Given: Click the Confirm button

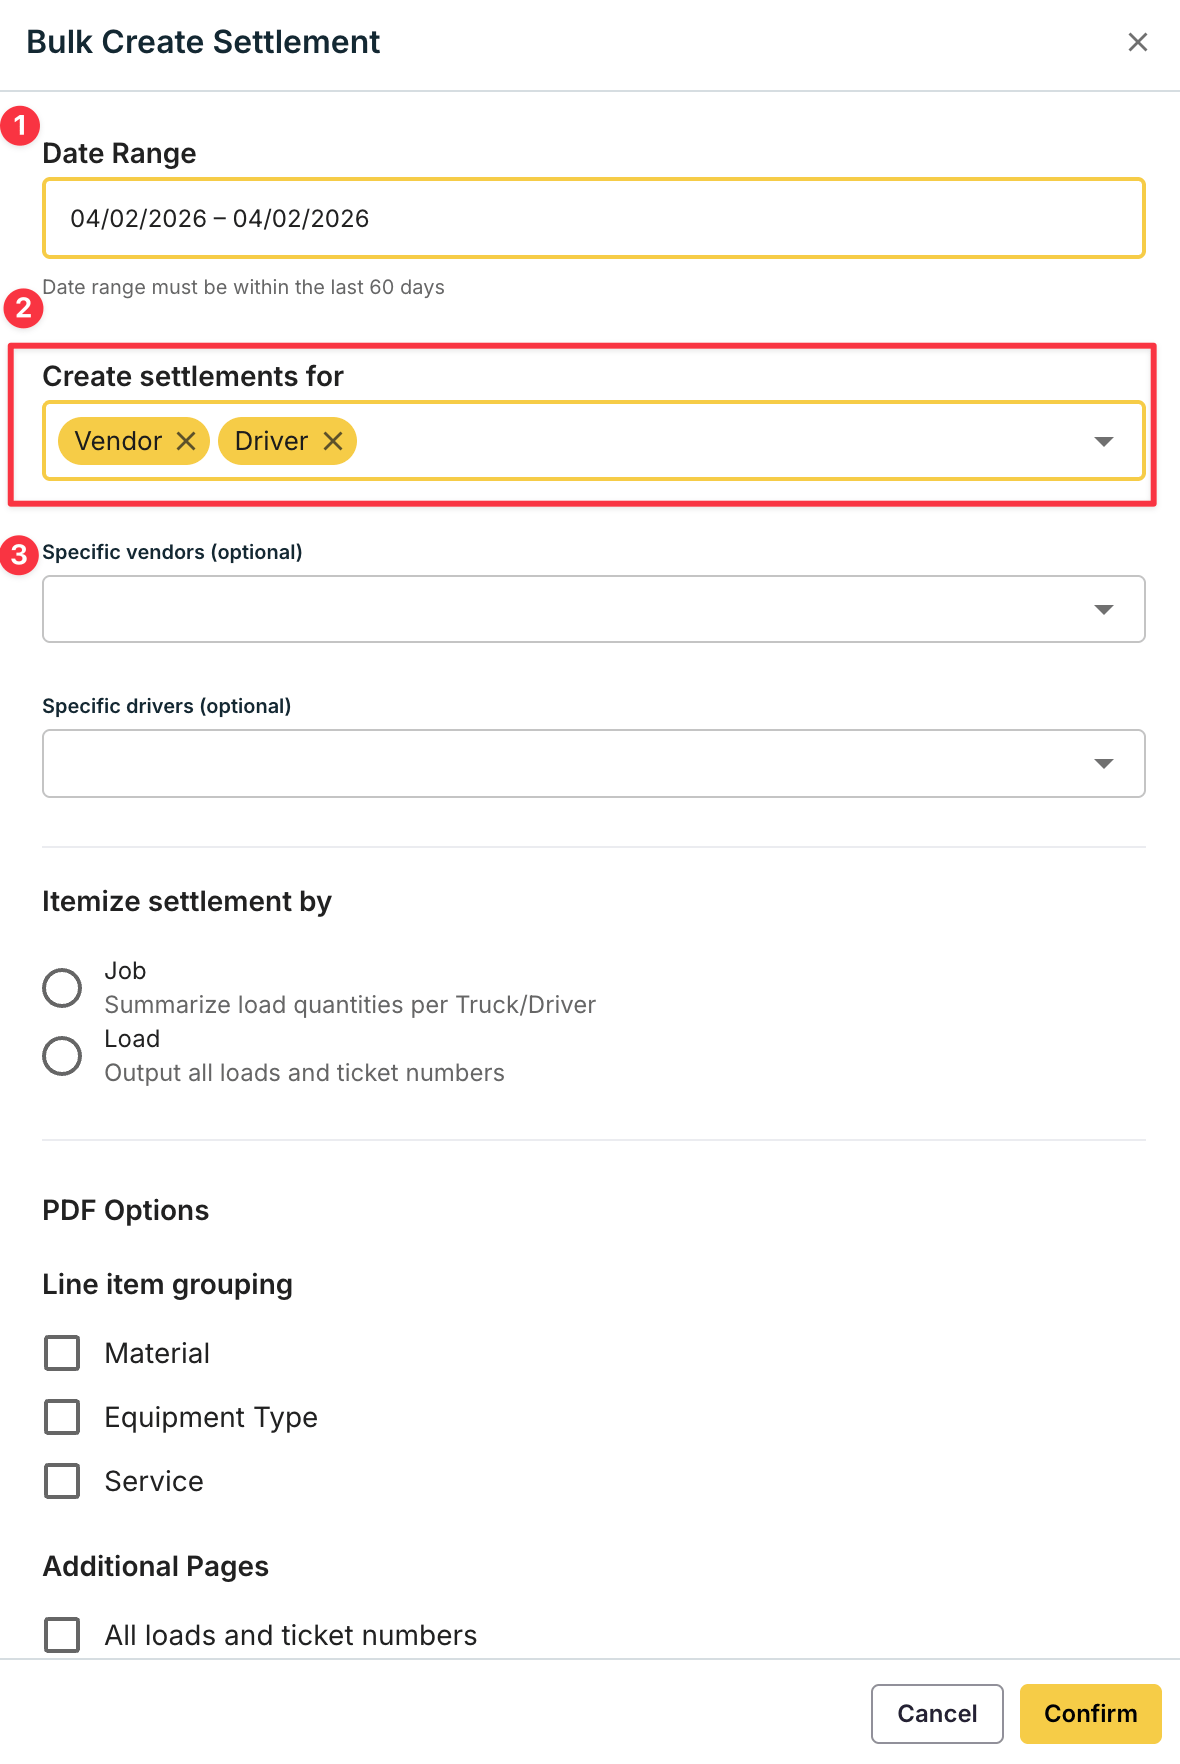Looking at the screenshot, I should coord(1090,1714).
